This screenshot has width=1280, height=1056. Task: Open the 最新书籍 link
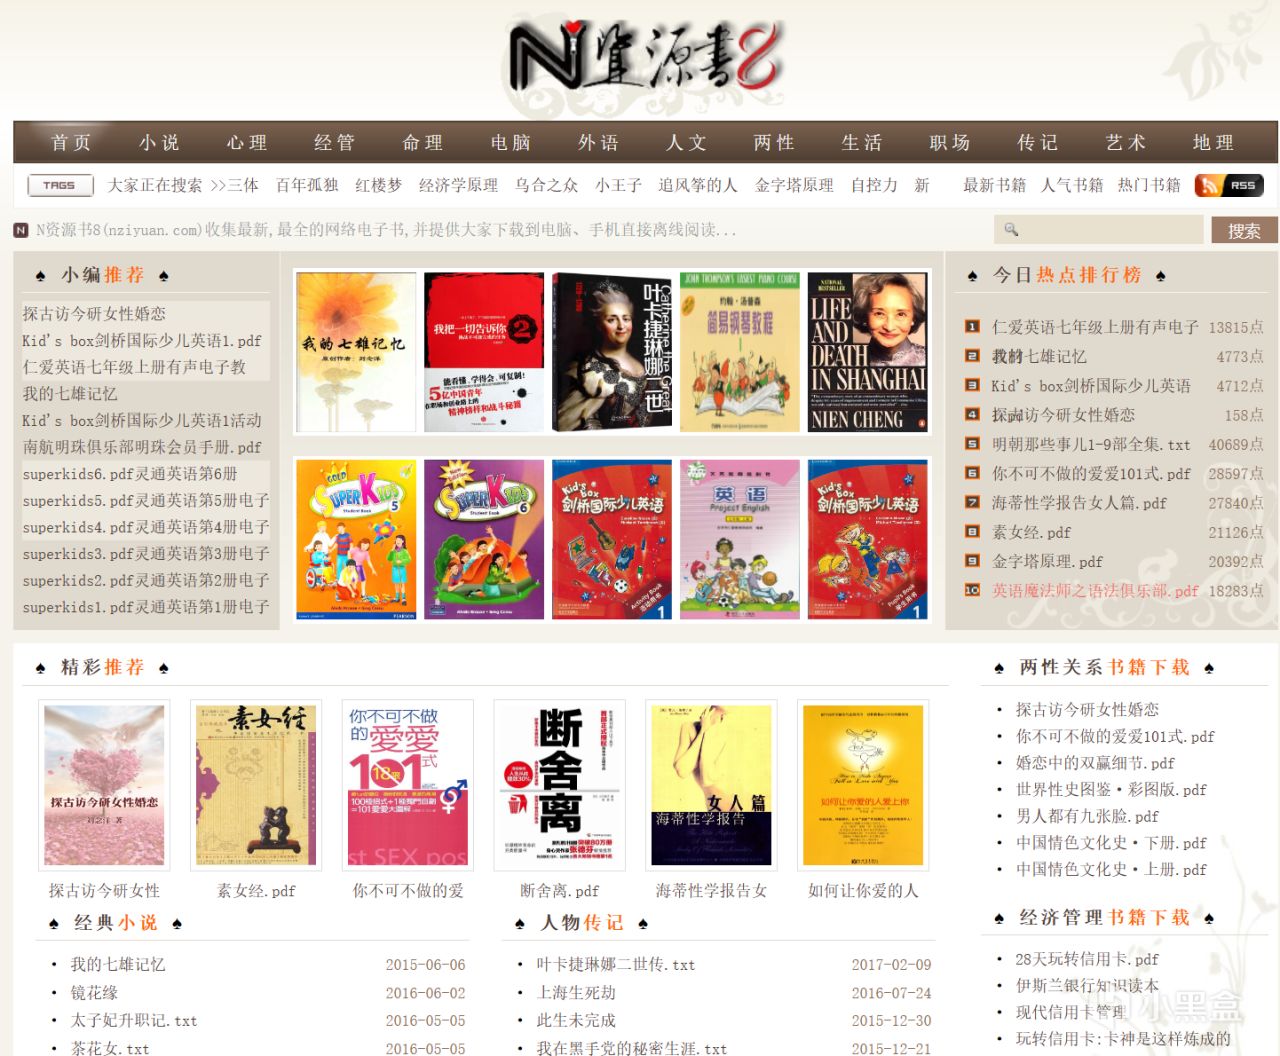click(x=994, y=185)
